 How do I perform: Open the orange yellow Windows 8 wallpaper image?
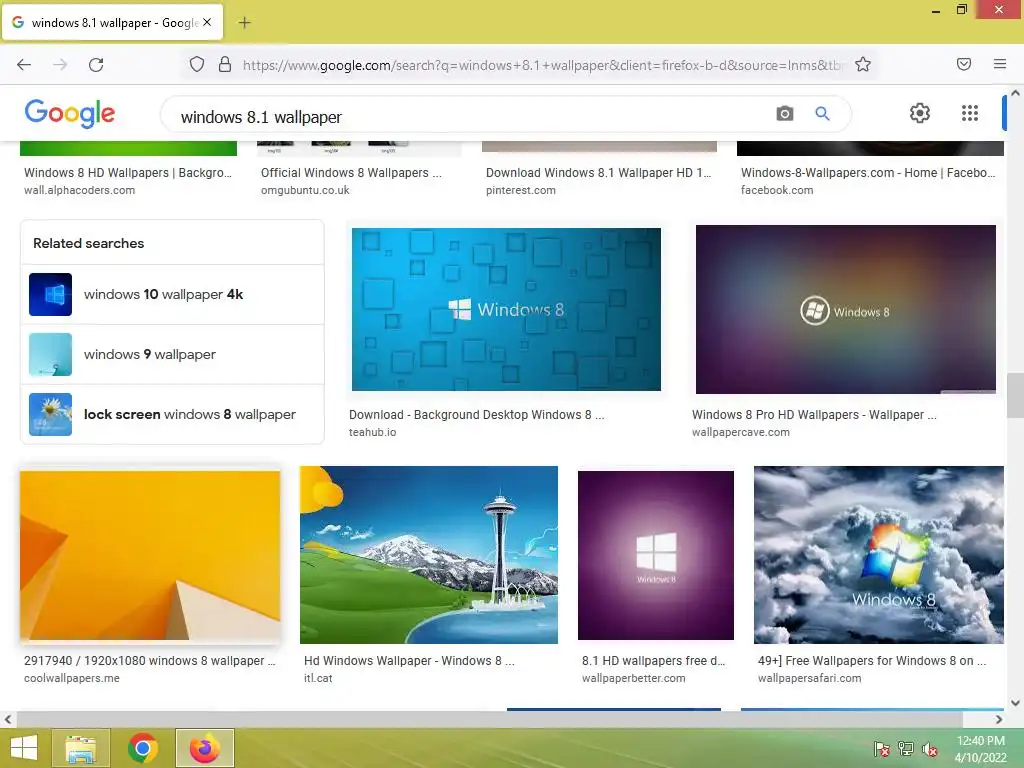tap(150, 555)
